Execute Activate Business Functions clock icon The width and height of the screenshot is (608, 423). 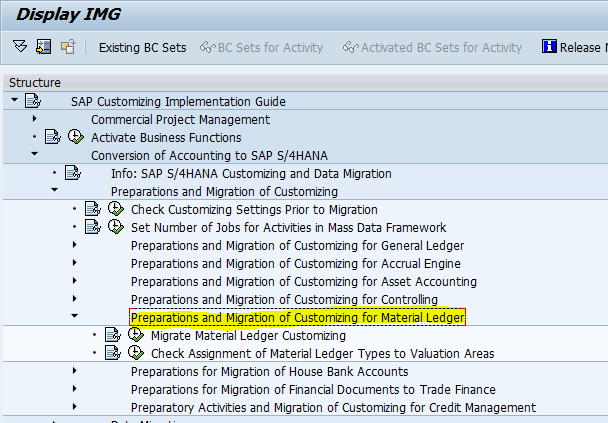tap(75, 137)
